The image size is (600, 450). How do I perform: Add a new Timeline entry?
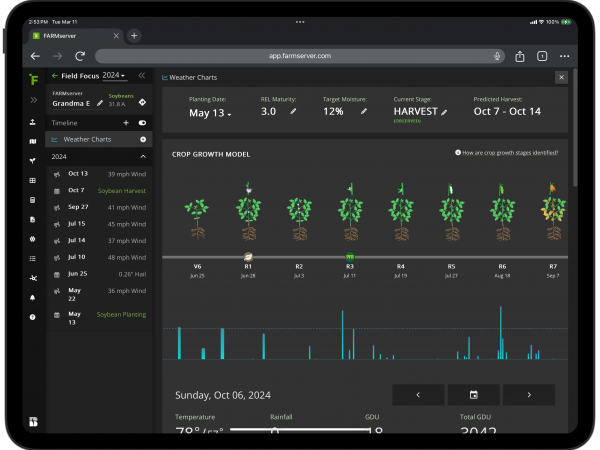(126, 123)
